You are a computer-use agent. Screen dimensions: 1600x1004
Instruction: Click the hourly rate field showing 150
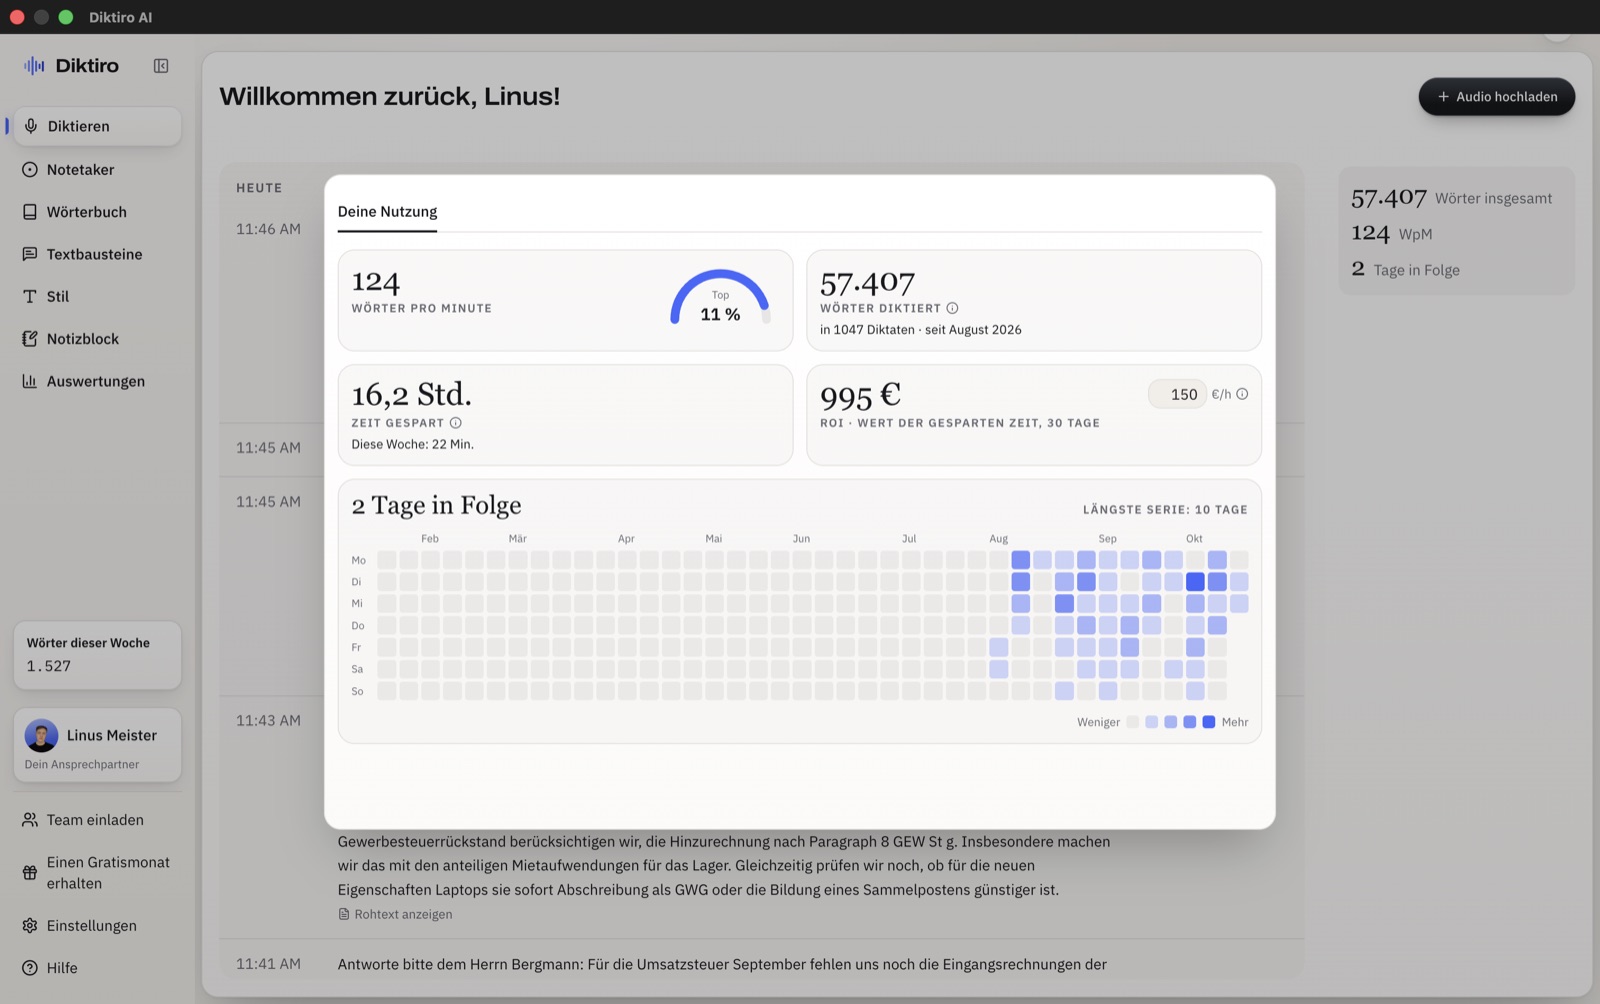1178,394
